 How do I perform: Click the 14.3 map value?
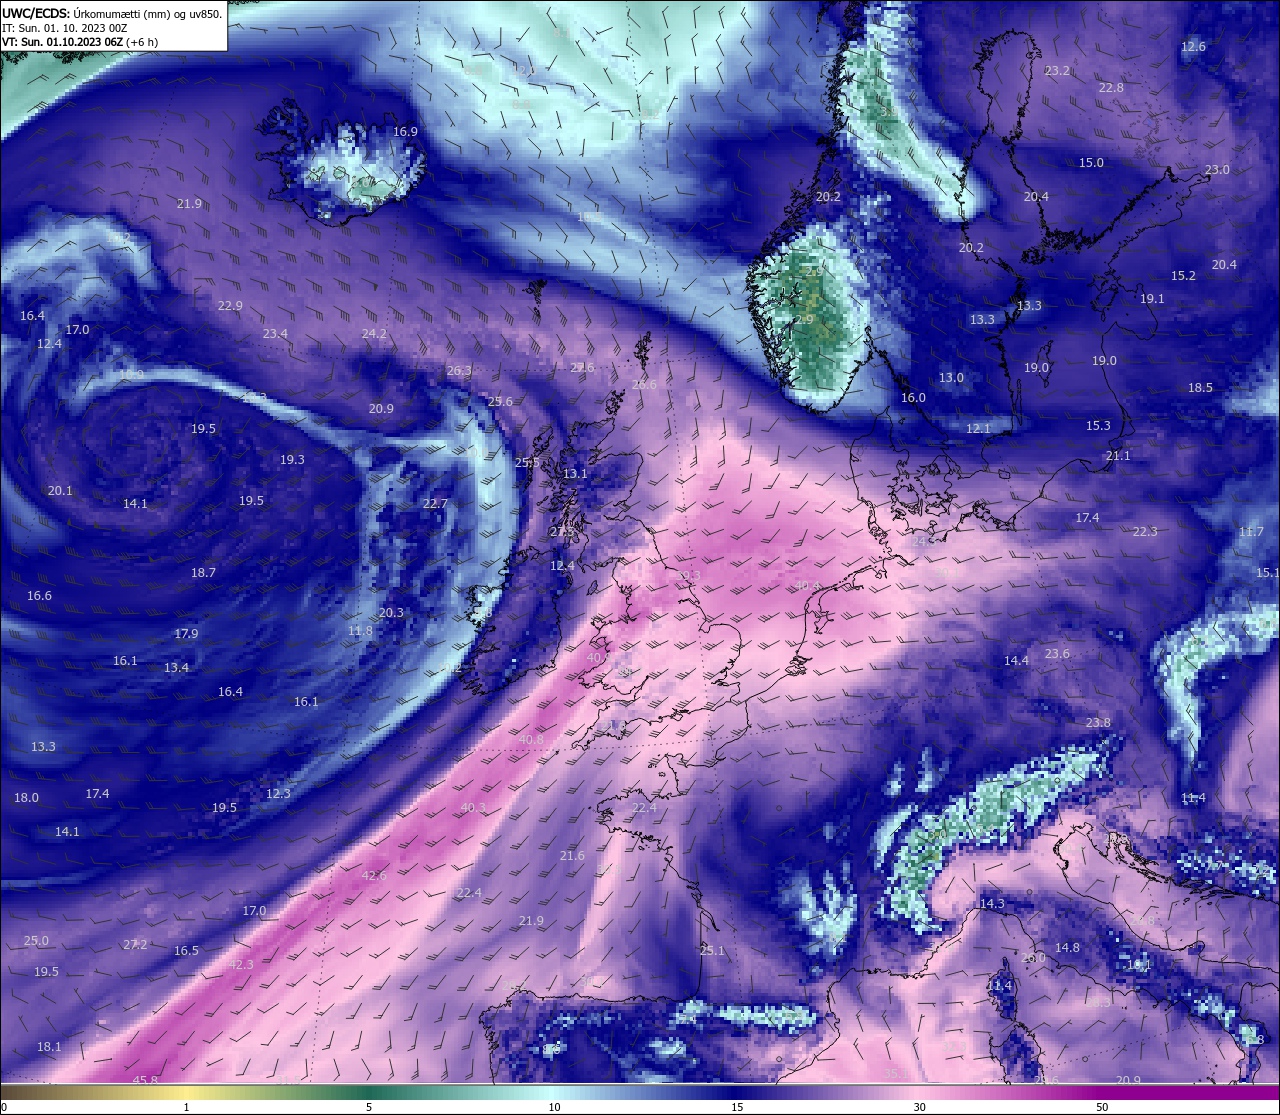pos(992,904)
